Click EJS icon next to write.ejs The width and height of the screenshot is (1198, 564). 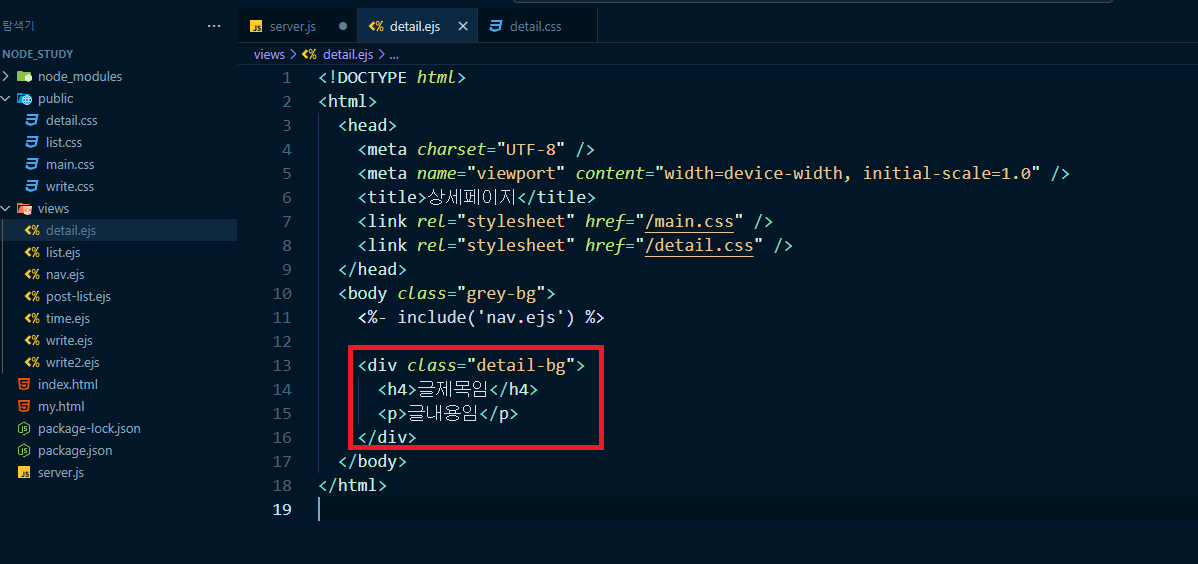point(32,341)
